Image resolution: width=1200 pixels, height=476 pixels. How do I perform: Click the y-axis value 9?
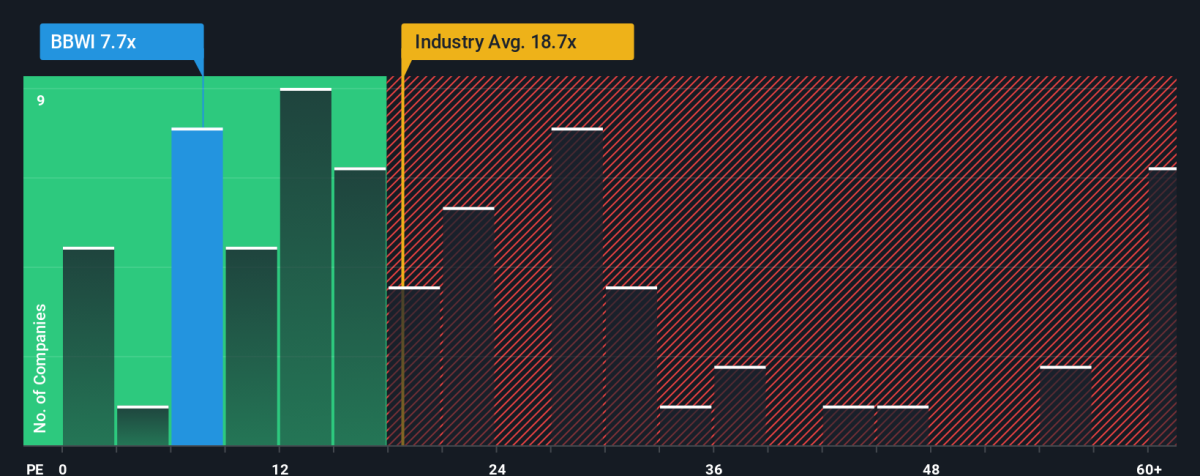[41, 100]
